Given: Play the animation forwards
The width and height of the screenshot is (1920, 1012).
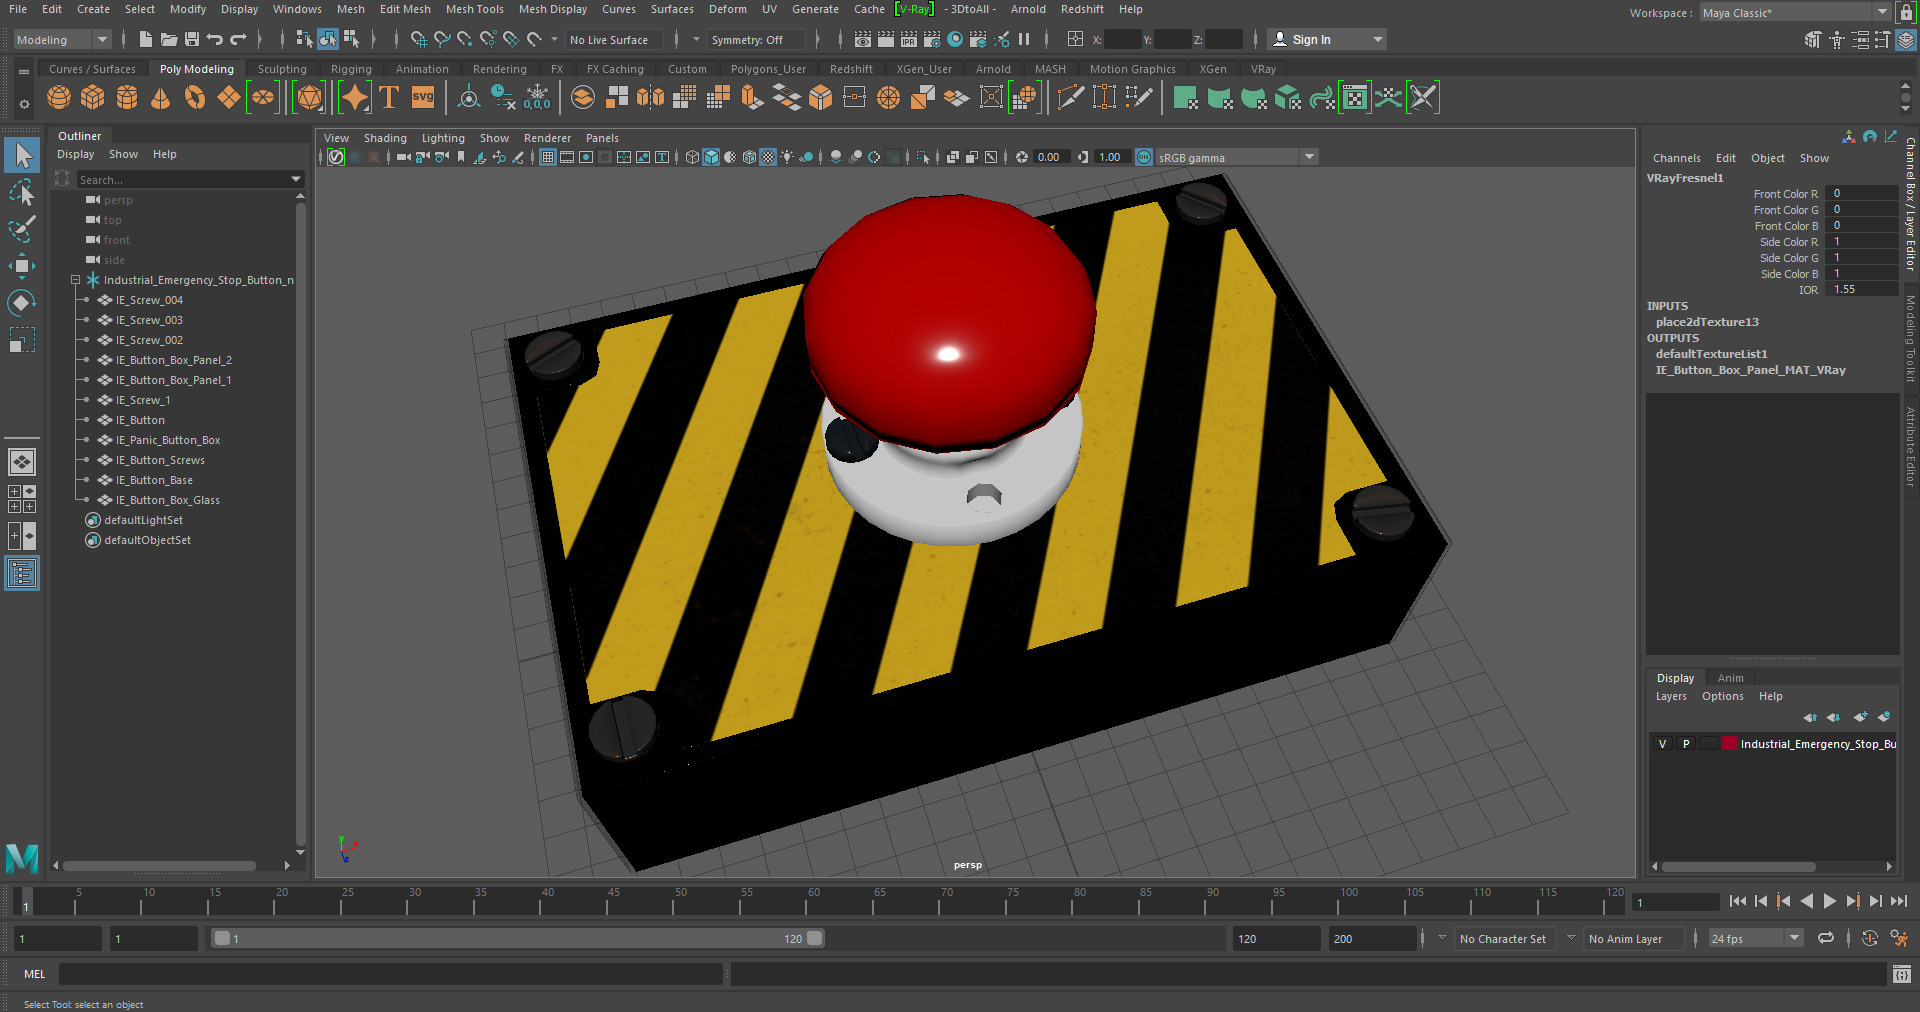Looking at the screenshot, I should tap(1829, 901).
